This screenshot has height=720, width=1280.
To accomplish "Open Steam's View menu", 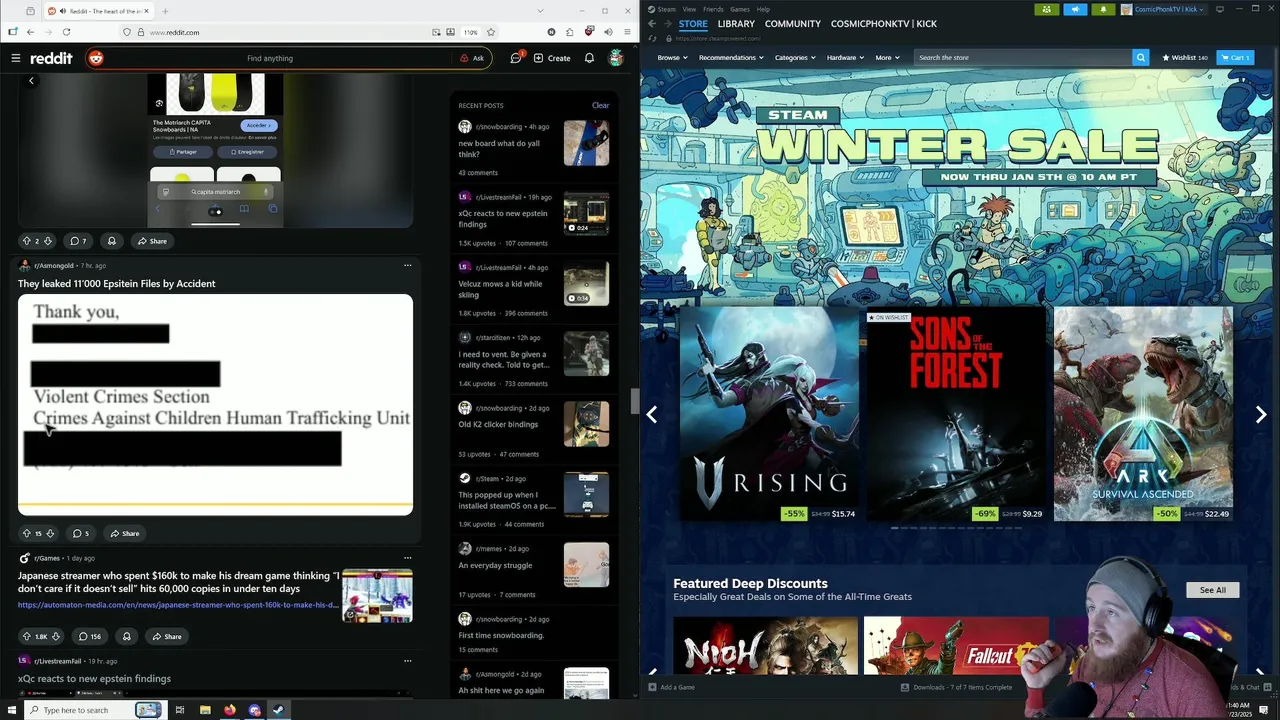I will coord(689,9).
